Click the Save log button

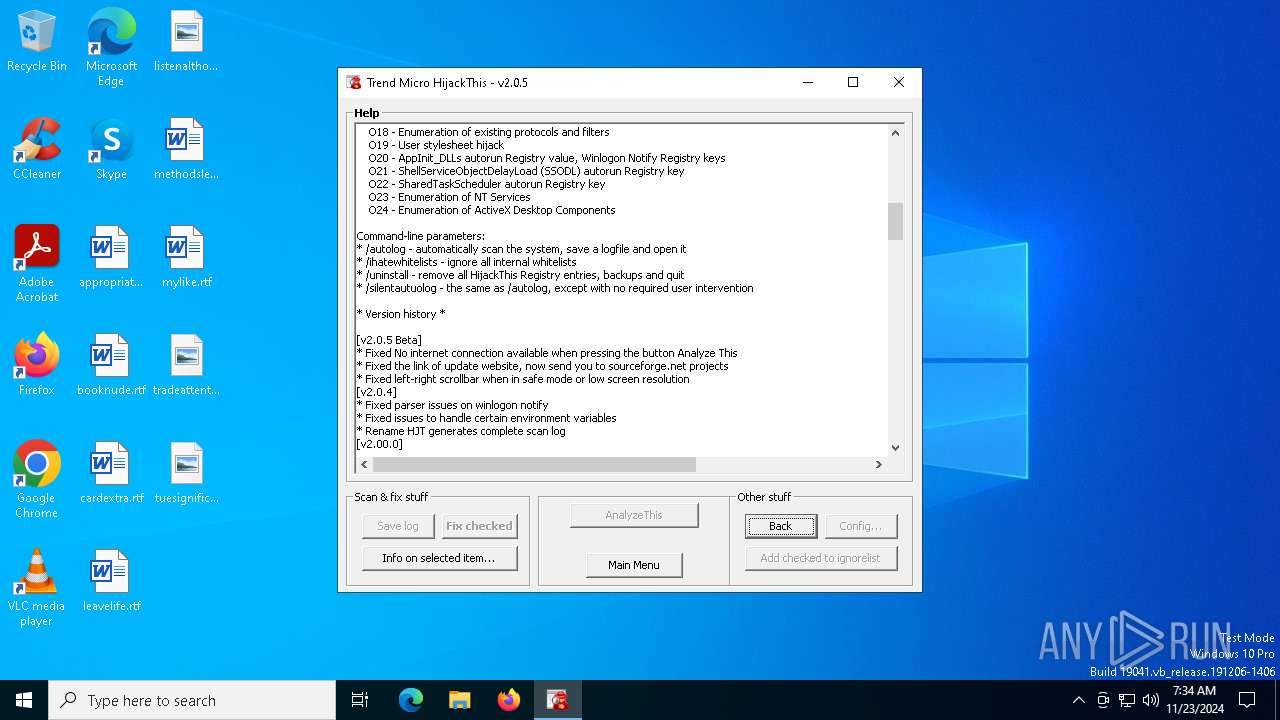[x=398, y=526]
